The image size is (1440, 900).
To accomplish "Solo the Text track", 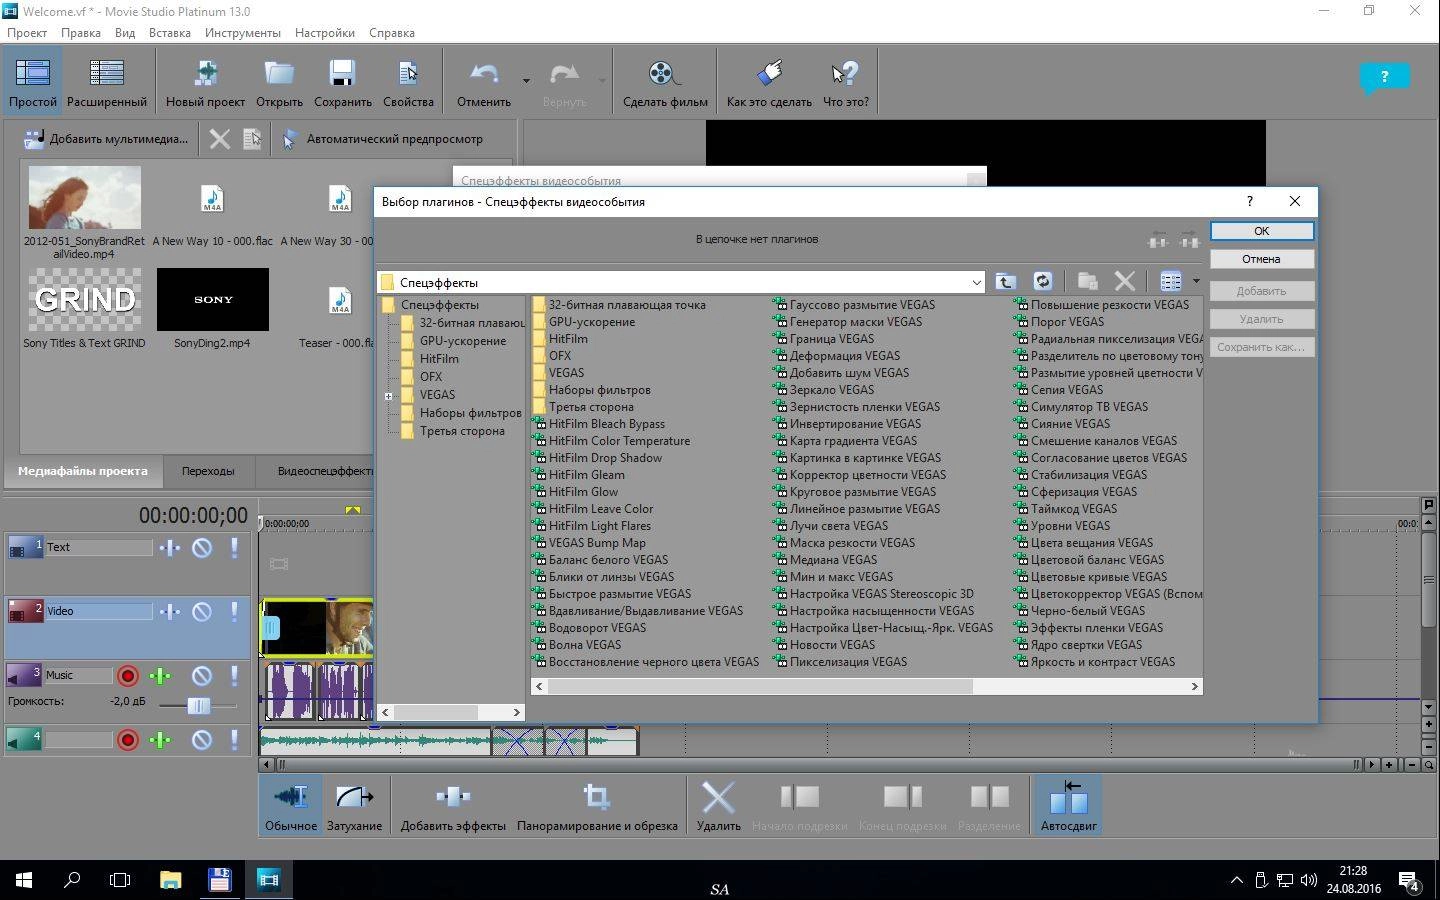I will (235, 548).
